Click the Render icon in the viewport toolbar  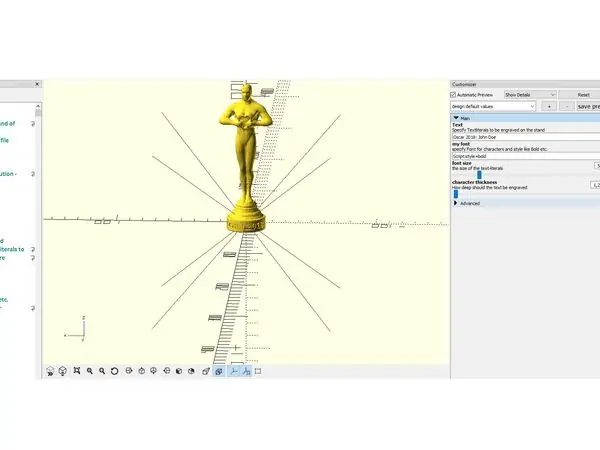[x=63, y=371]
